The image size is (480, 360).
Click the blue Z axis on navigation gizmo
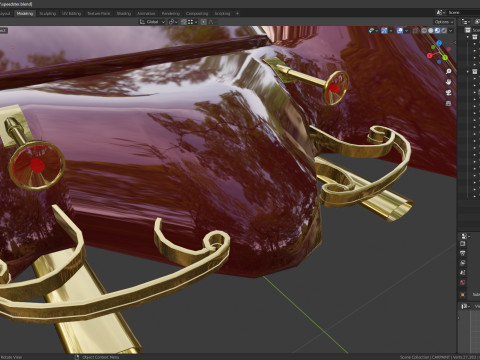point(439,43)
